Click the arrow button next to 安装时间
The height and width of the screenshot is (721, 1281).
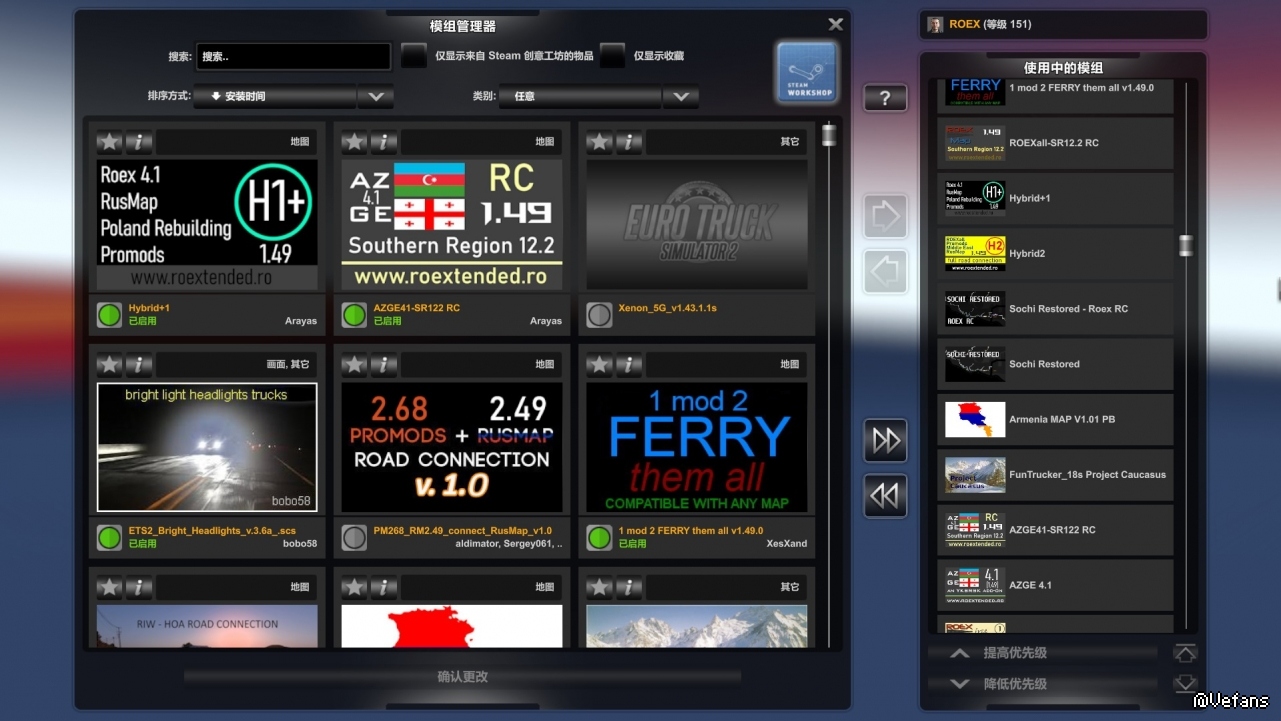point(376,97)
